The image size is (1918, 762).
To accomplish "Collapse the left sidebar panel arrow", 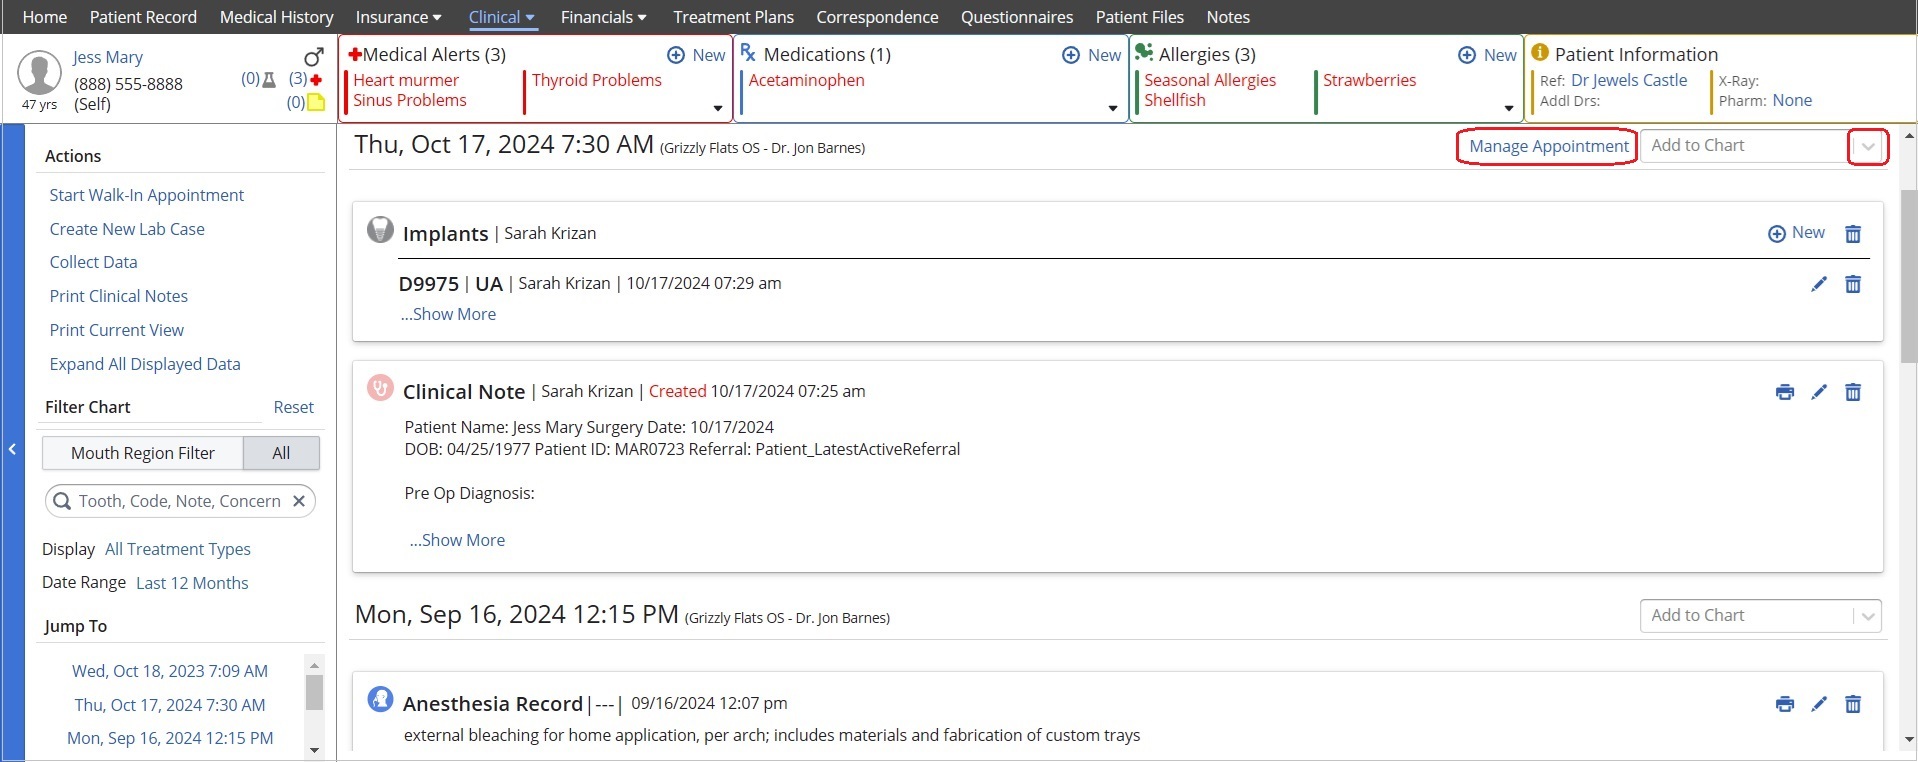I will [x=12, y=449].
